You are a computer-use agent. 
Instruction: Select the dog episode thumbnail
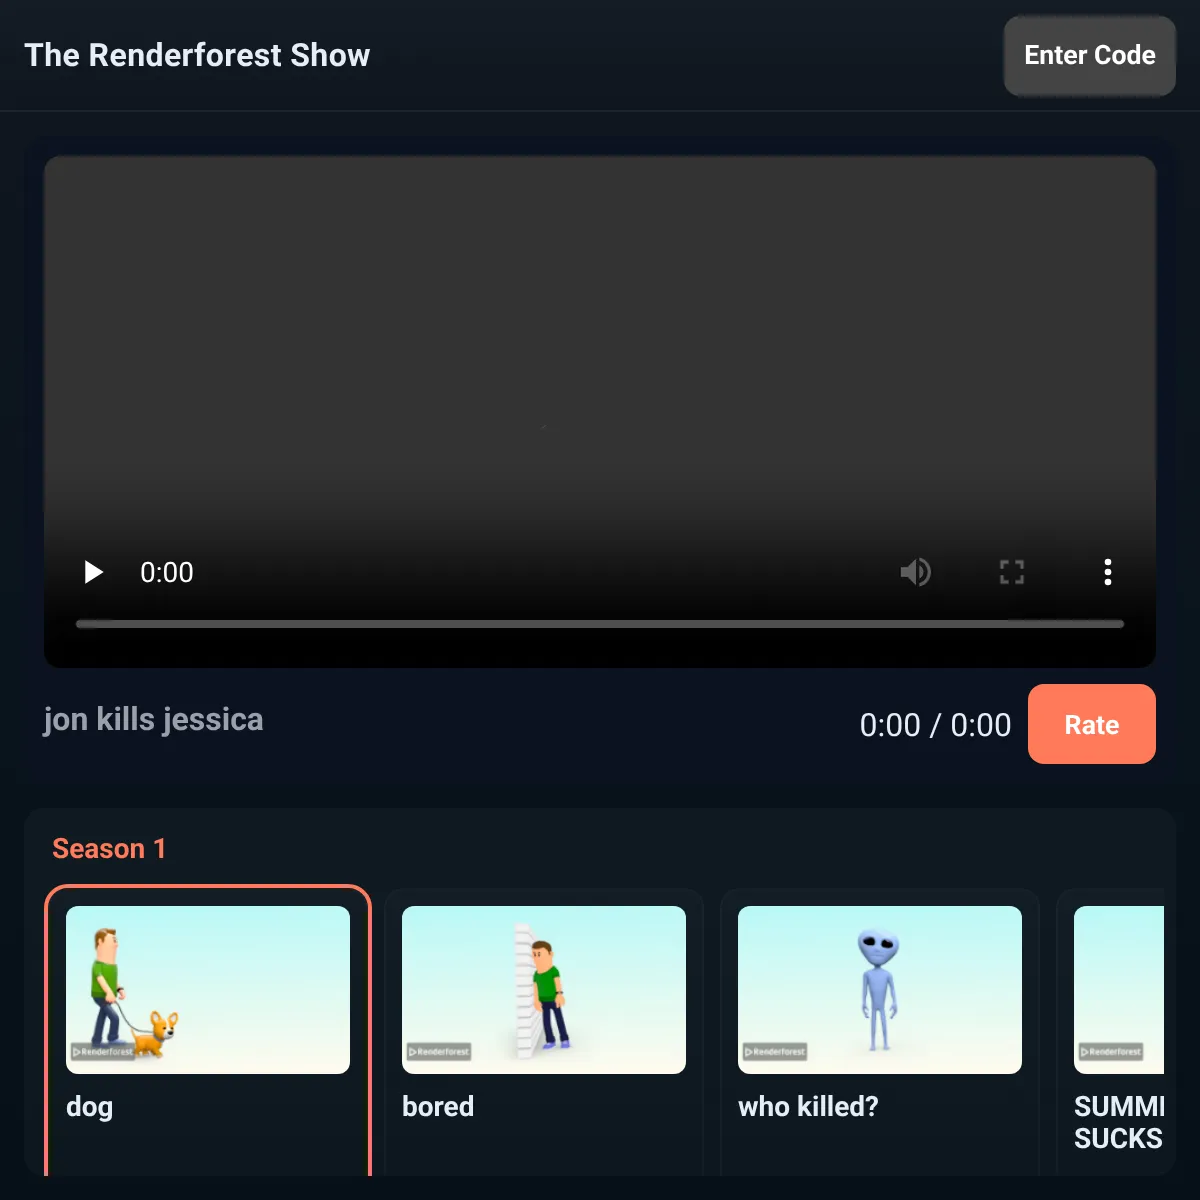[208, 990]
